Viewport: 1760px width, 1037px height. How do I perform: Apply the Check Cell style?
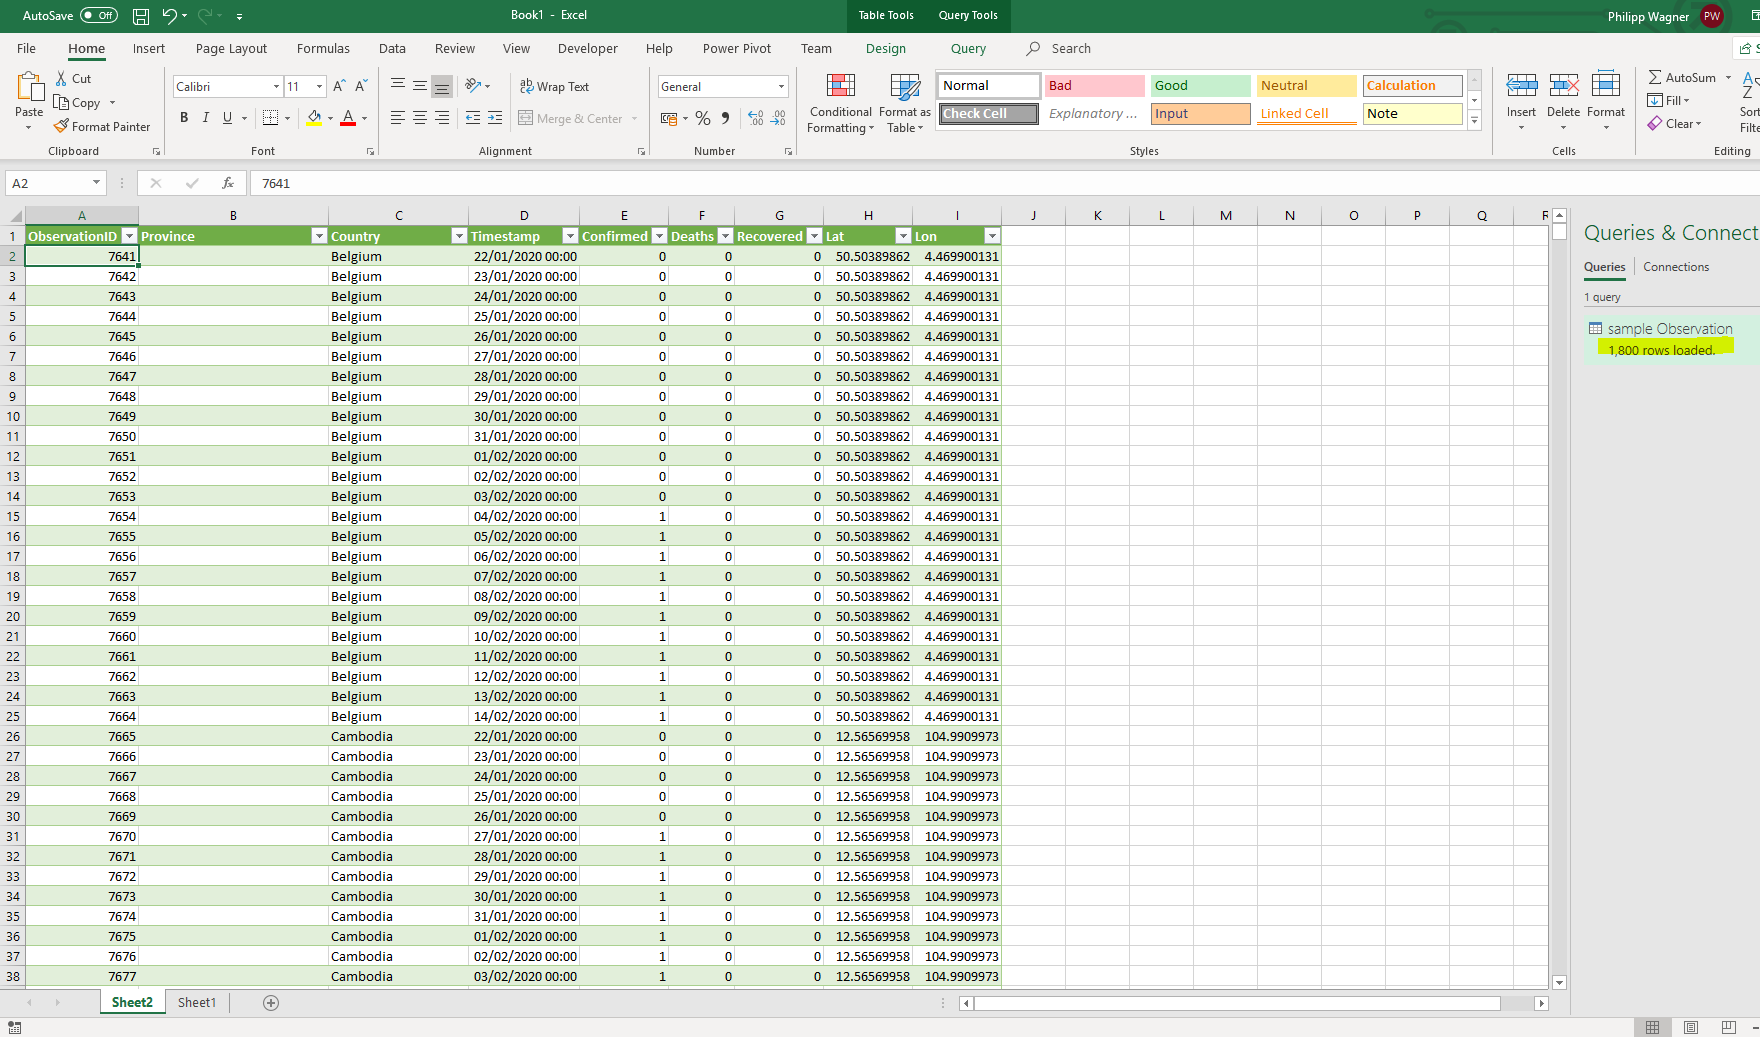tap(988, 114)
